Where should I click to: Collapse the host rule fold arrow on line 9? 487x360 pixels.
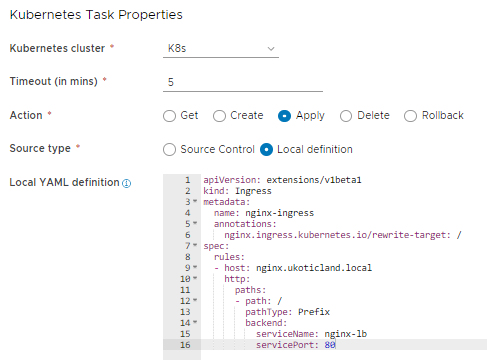(195, 267)
